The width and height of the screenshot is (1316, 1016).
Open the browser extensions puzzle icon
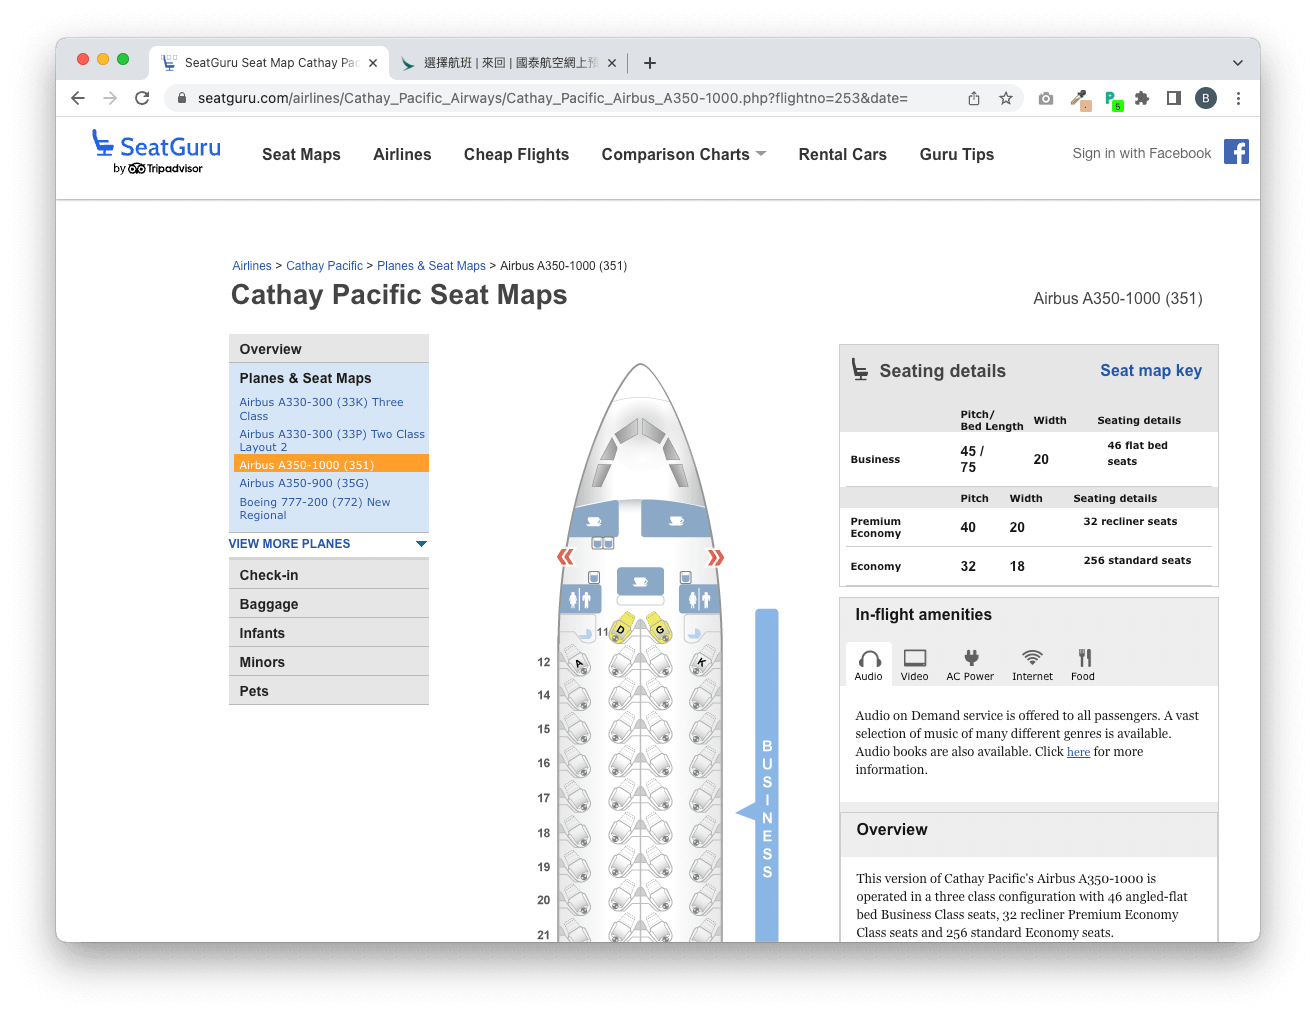1142,98
